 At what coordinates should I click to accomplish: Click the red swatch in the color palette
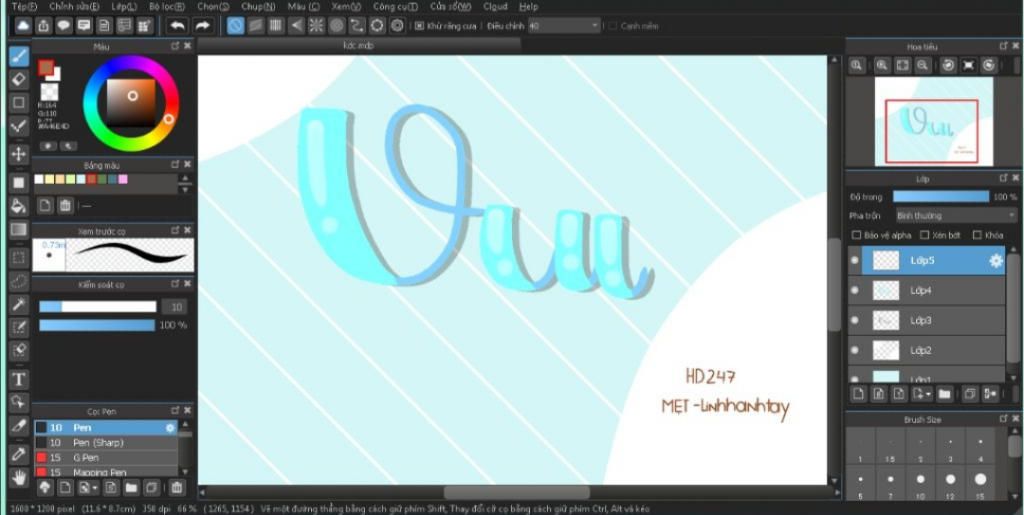click(x=91, y=179)
